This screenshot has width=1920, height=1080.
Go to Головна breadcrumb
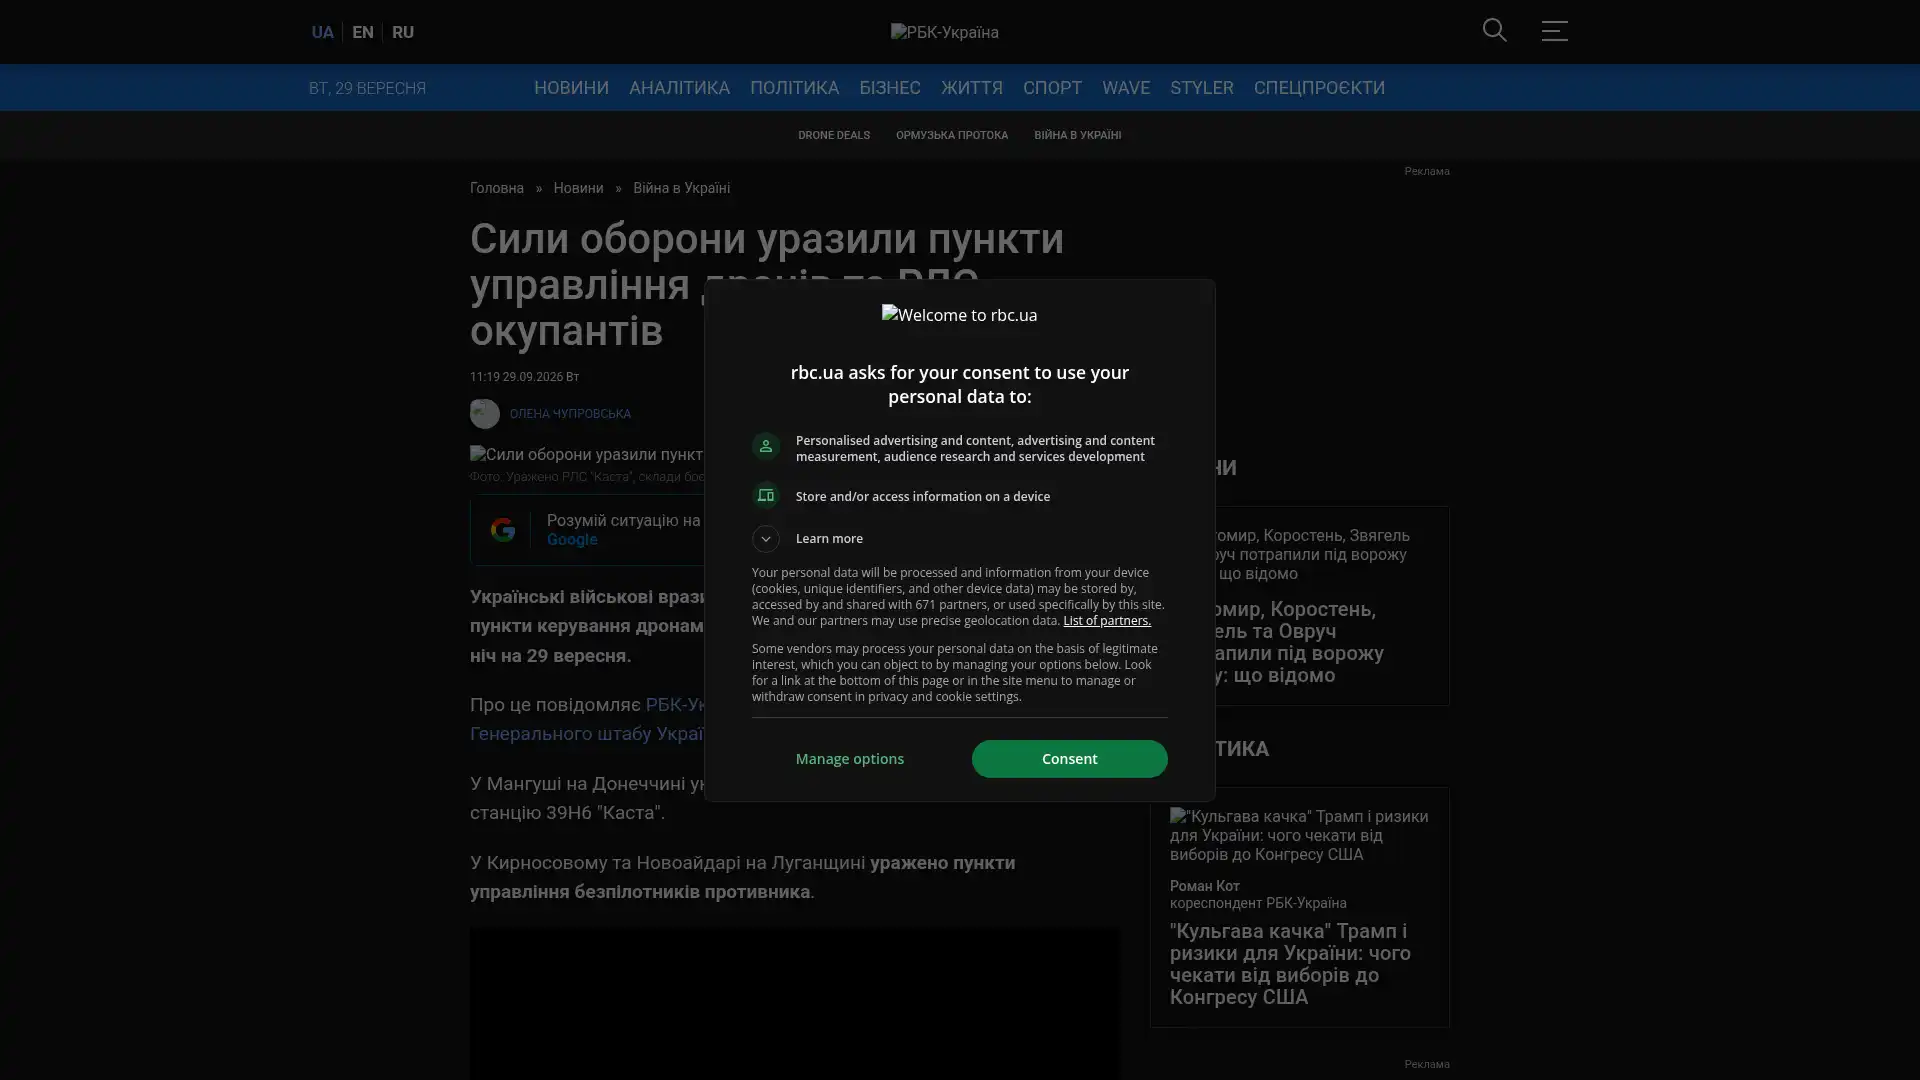point(496,188)
